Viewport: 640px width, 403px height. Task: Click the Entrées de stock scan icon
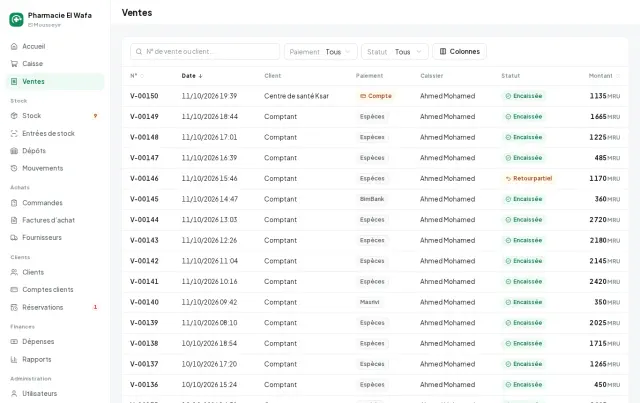click(14, 134)
